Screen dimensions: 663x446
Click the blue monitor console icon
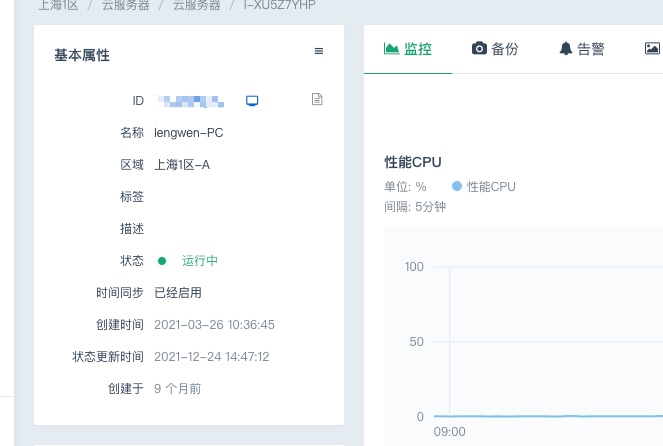(x=252, y=100)
